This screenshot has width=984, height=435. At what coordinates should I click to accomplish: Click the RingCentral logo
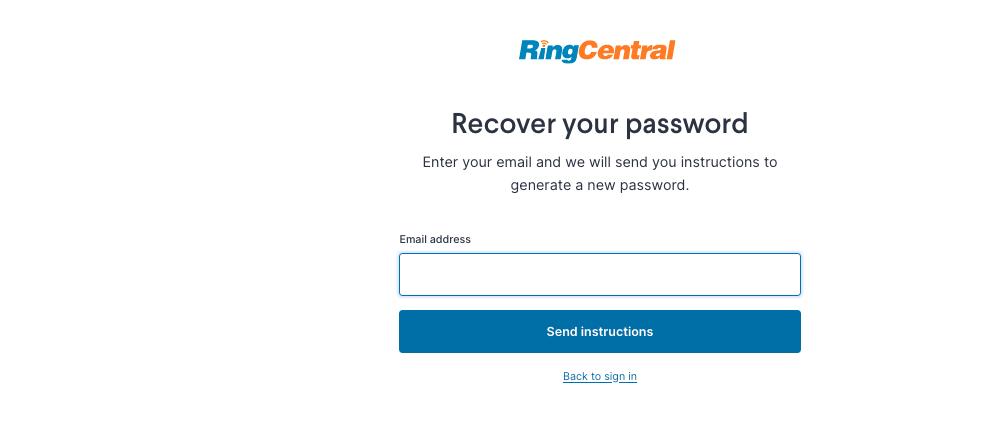pos(597,51)
